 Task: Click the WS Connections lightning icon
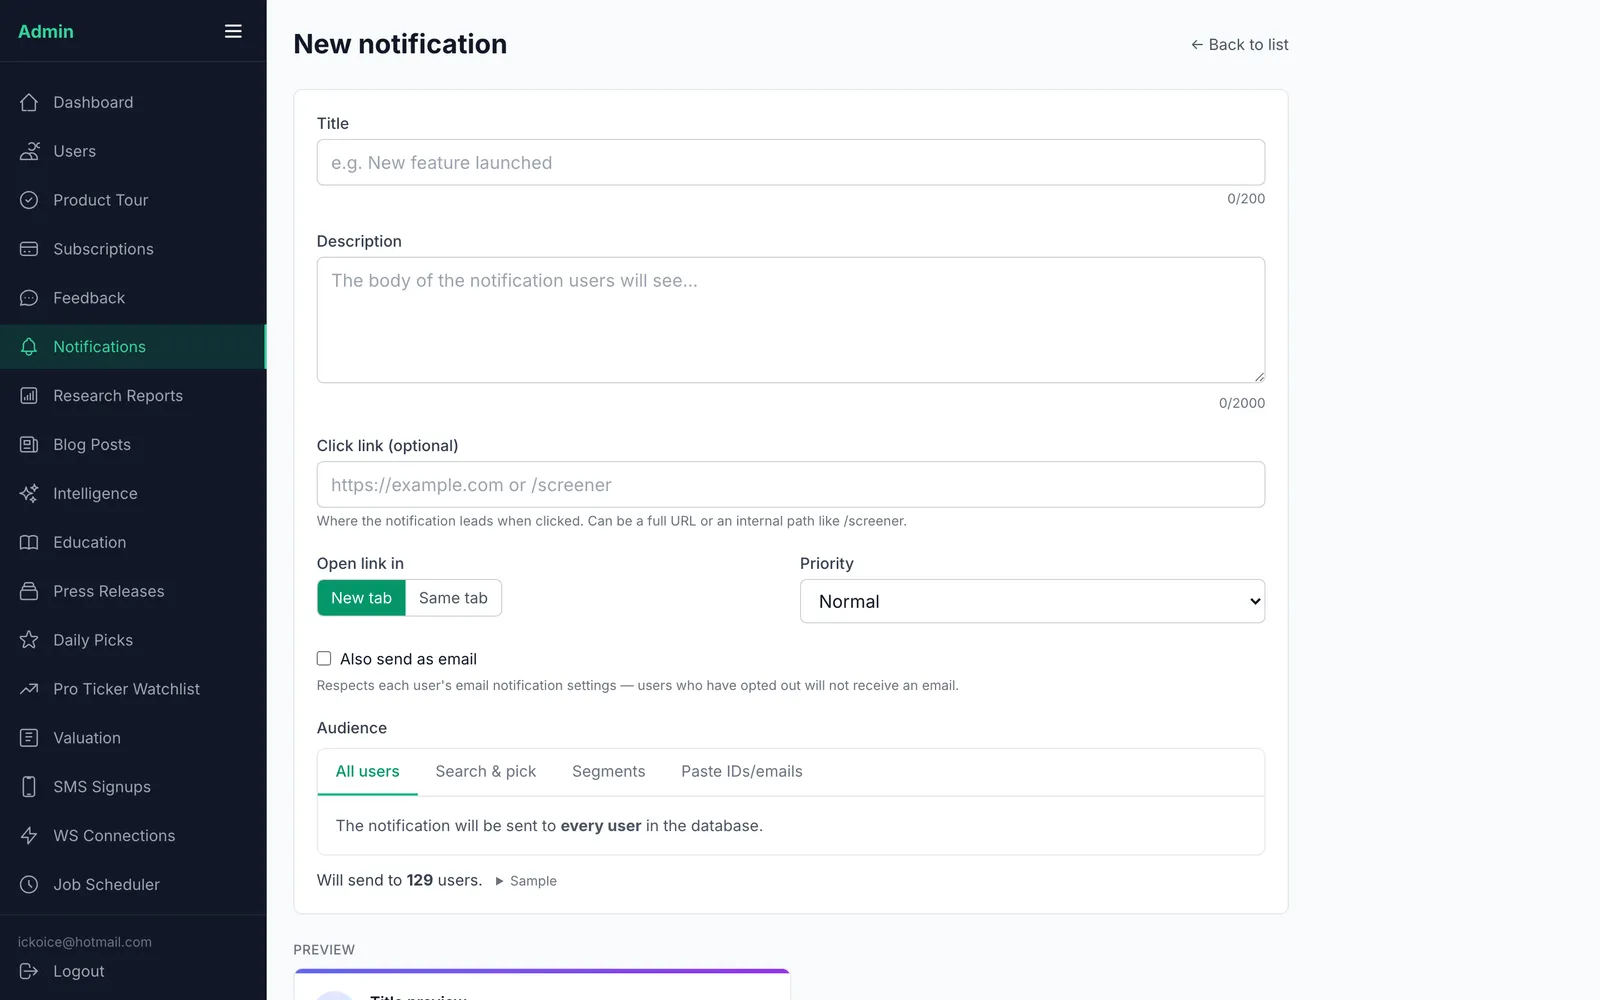pyautogui.click(x=29, y=836)
